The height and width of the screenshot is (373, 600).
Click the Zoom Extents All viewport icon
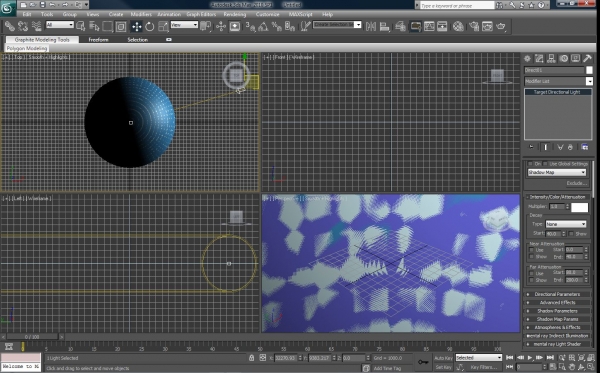click(x=592, y=358)
